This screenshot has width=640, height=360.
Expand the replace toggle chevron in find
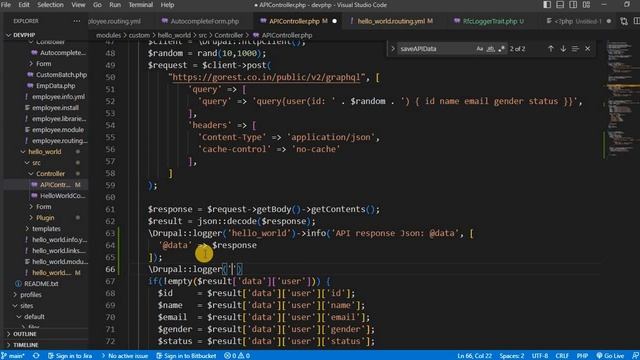(393, 49)
